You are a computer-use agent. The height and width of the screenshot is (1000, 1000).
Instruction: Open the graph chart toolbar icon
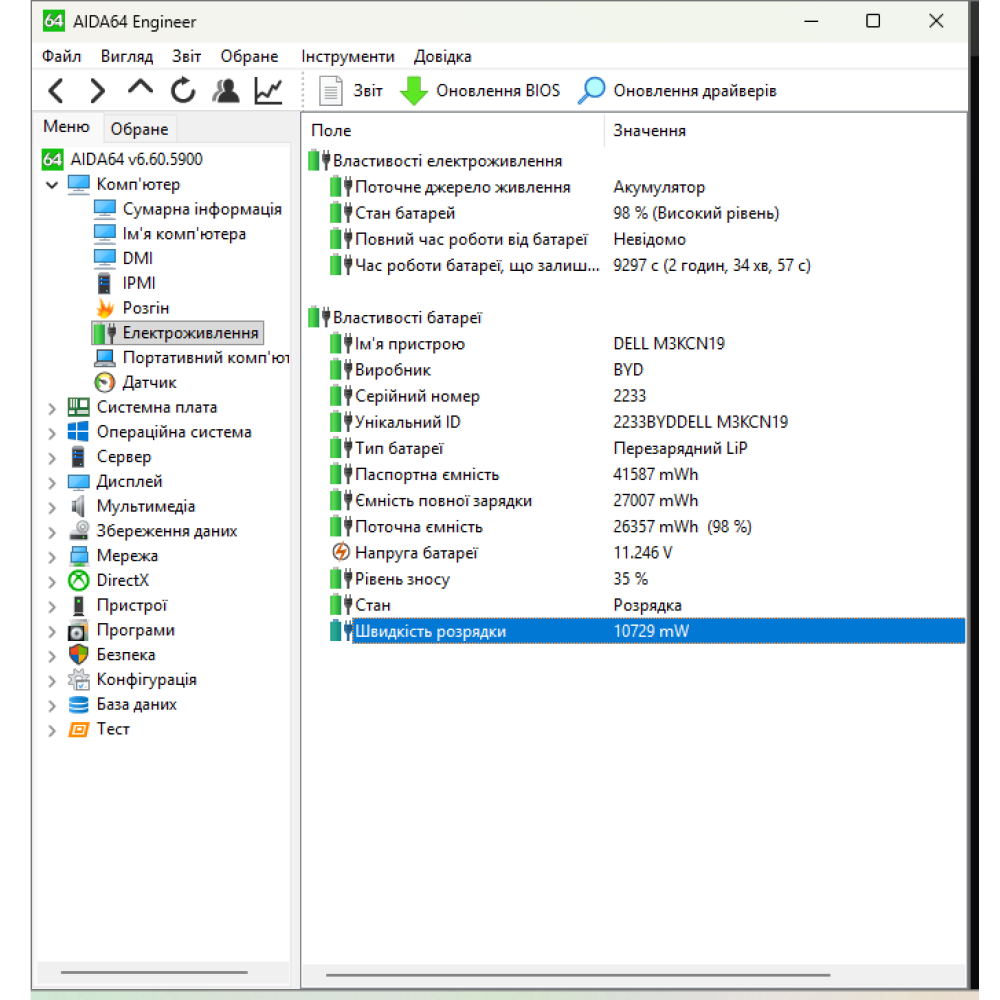[268, 91]
